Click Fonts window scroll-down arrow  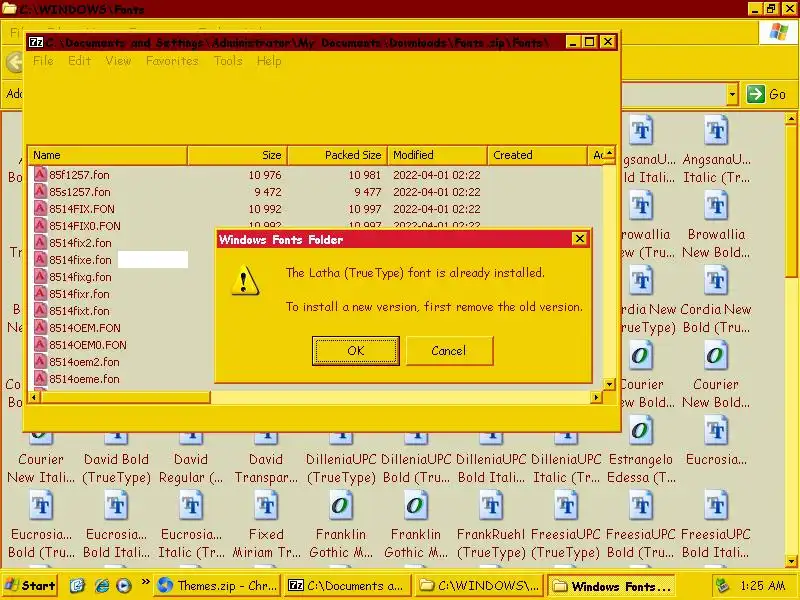(791, 561)
